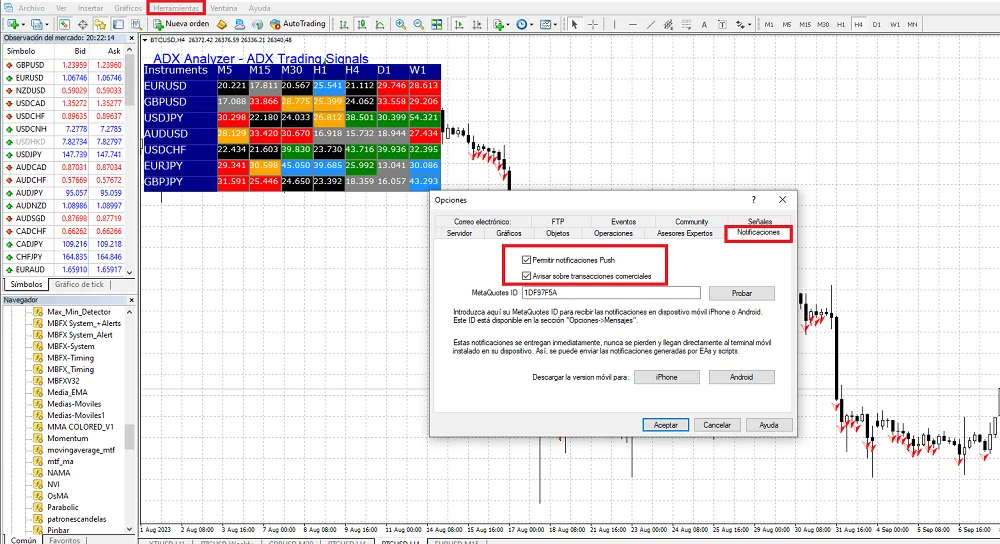Image resolution: width=1000 pixels, height=544 pixels.
Task: Click Cancelar in Opciones dialog
Action: (717, 425)
